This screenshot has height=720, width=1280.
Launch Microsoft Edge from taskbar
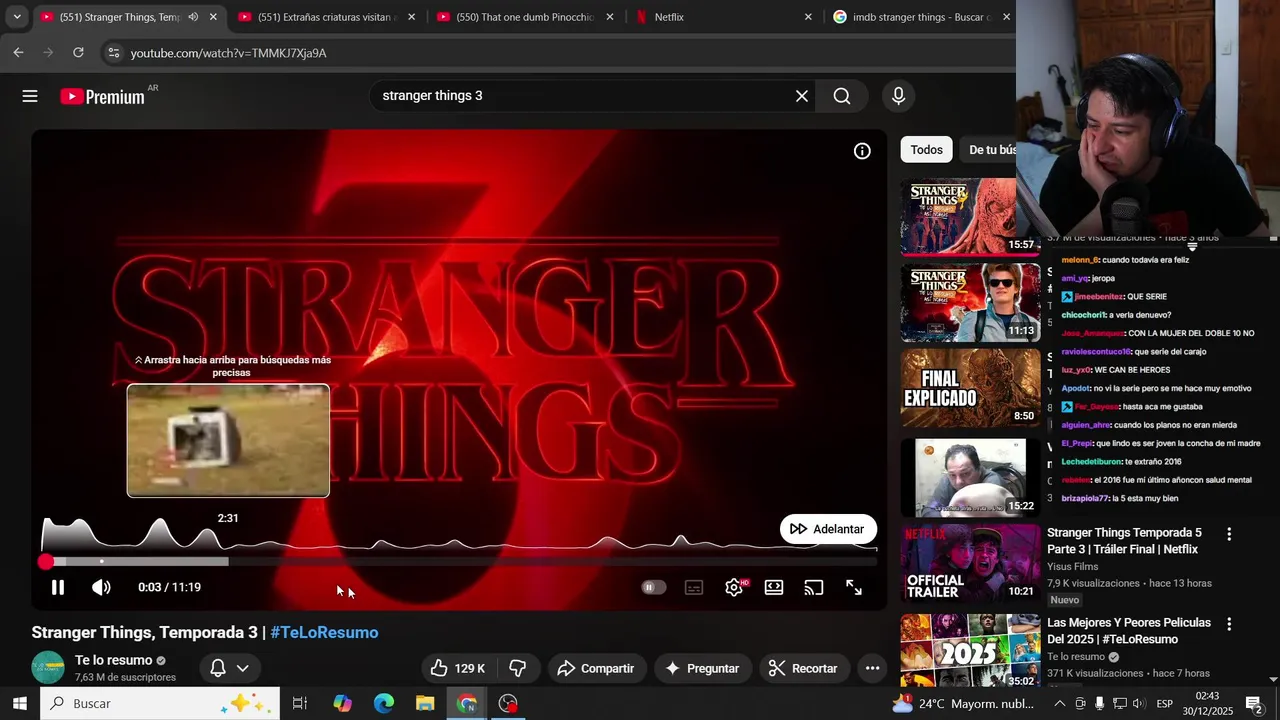384,704
